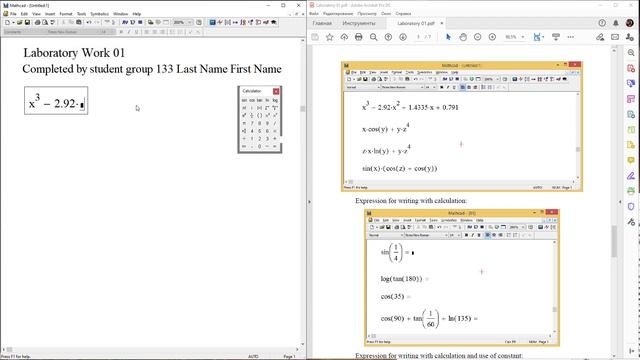Close Laboratory 01.pdf tab
640x360 pixels.
pyautogui.click(x=442, y=23)
